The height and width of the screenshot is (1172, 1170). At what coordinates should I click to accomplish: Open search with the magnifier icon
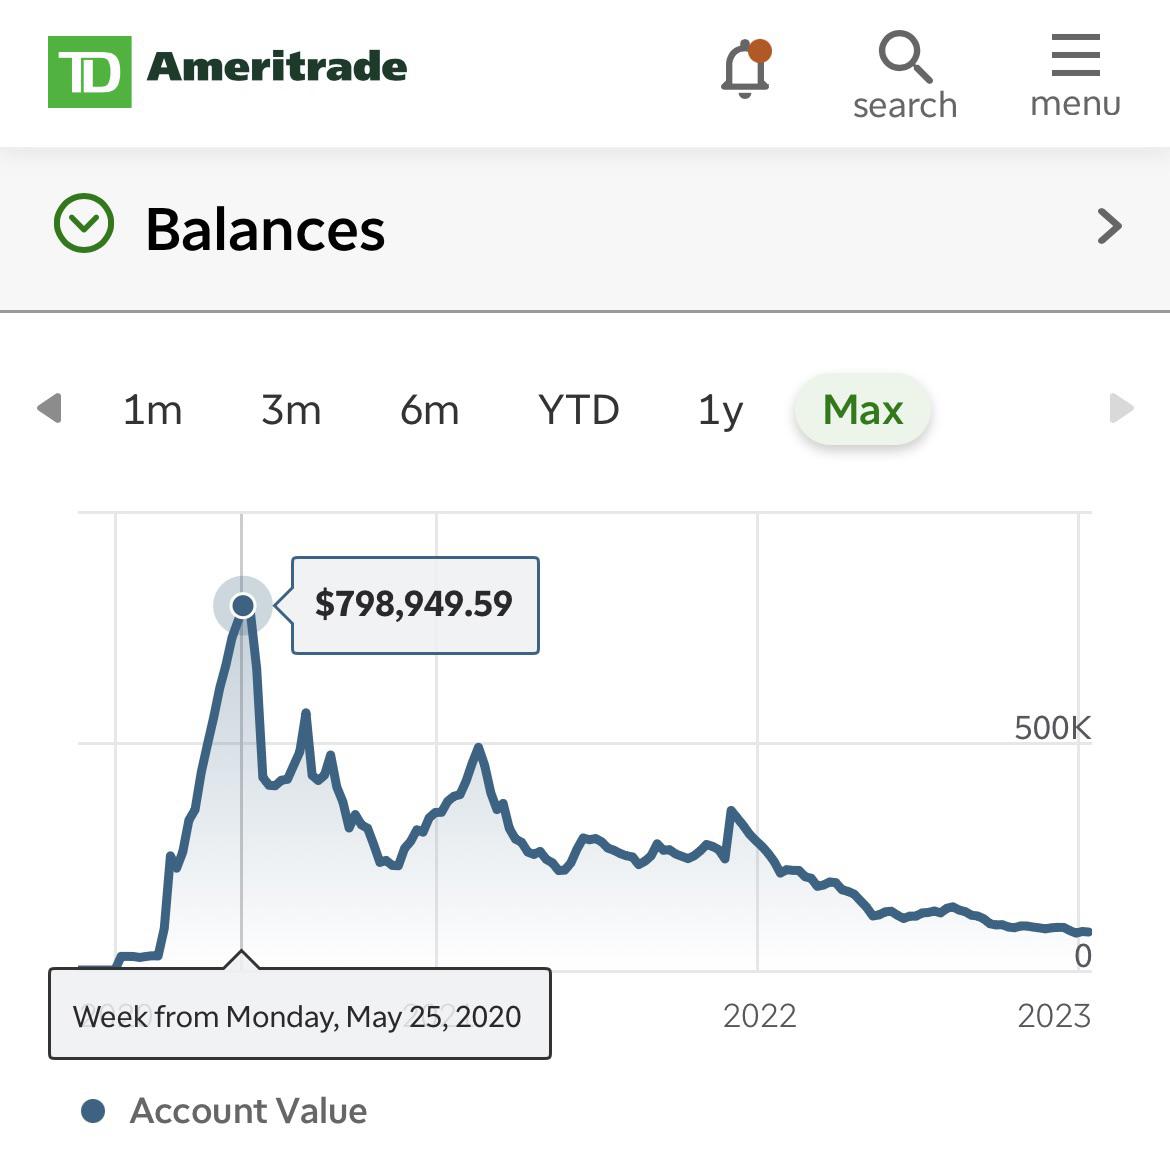[x=905, y=76]
